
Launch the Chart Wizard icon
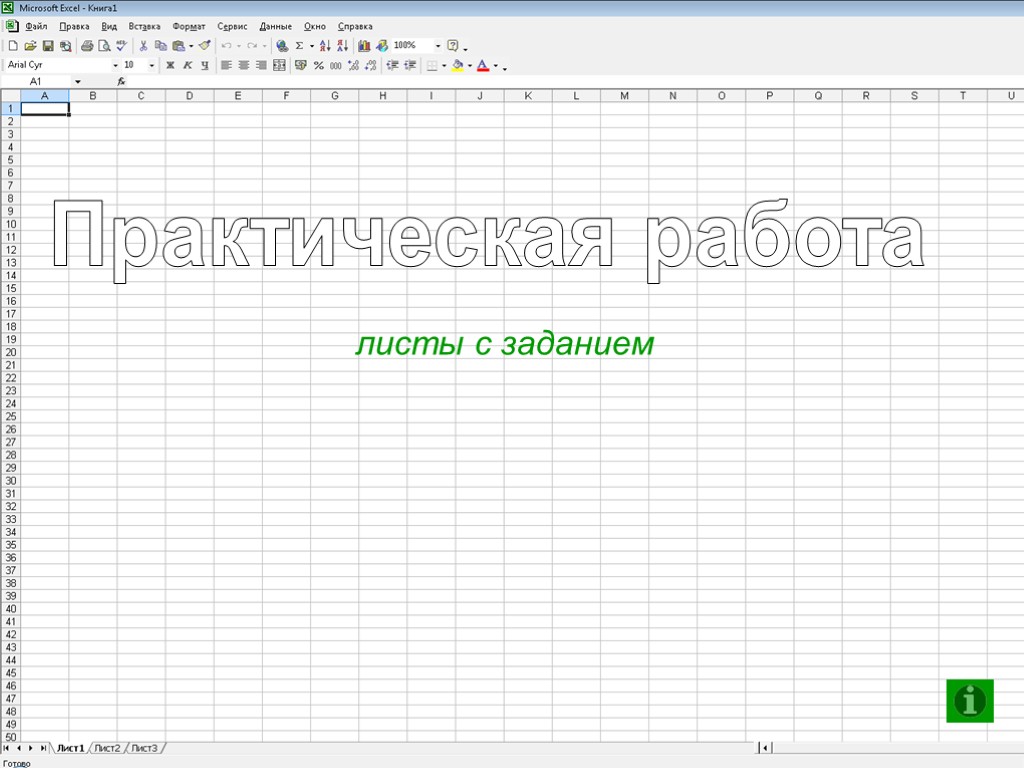[x=364, y=46]
